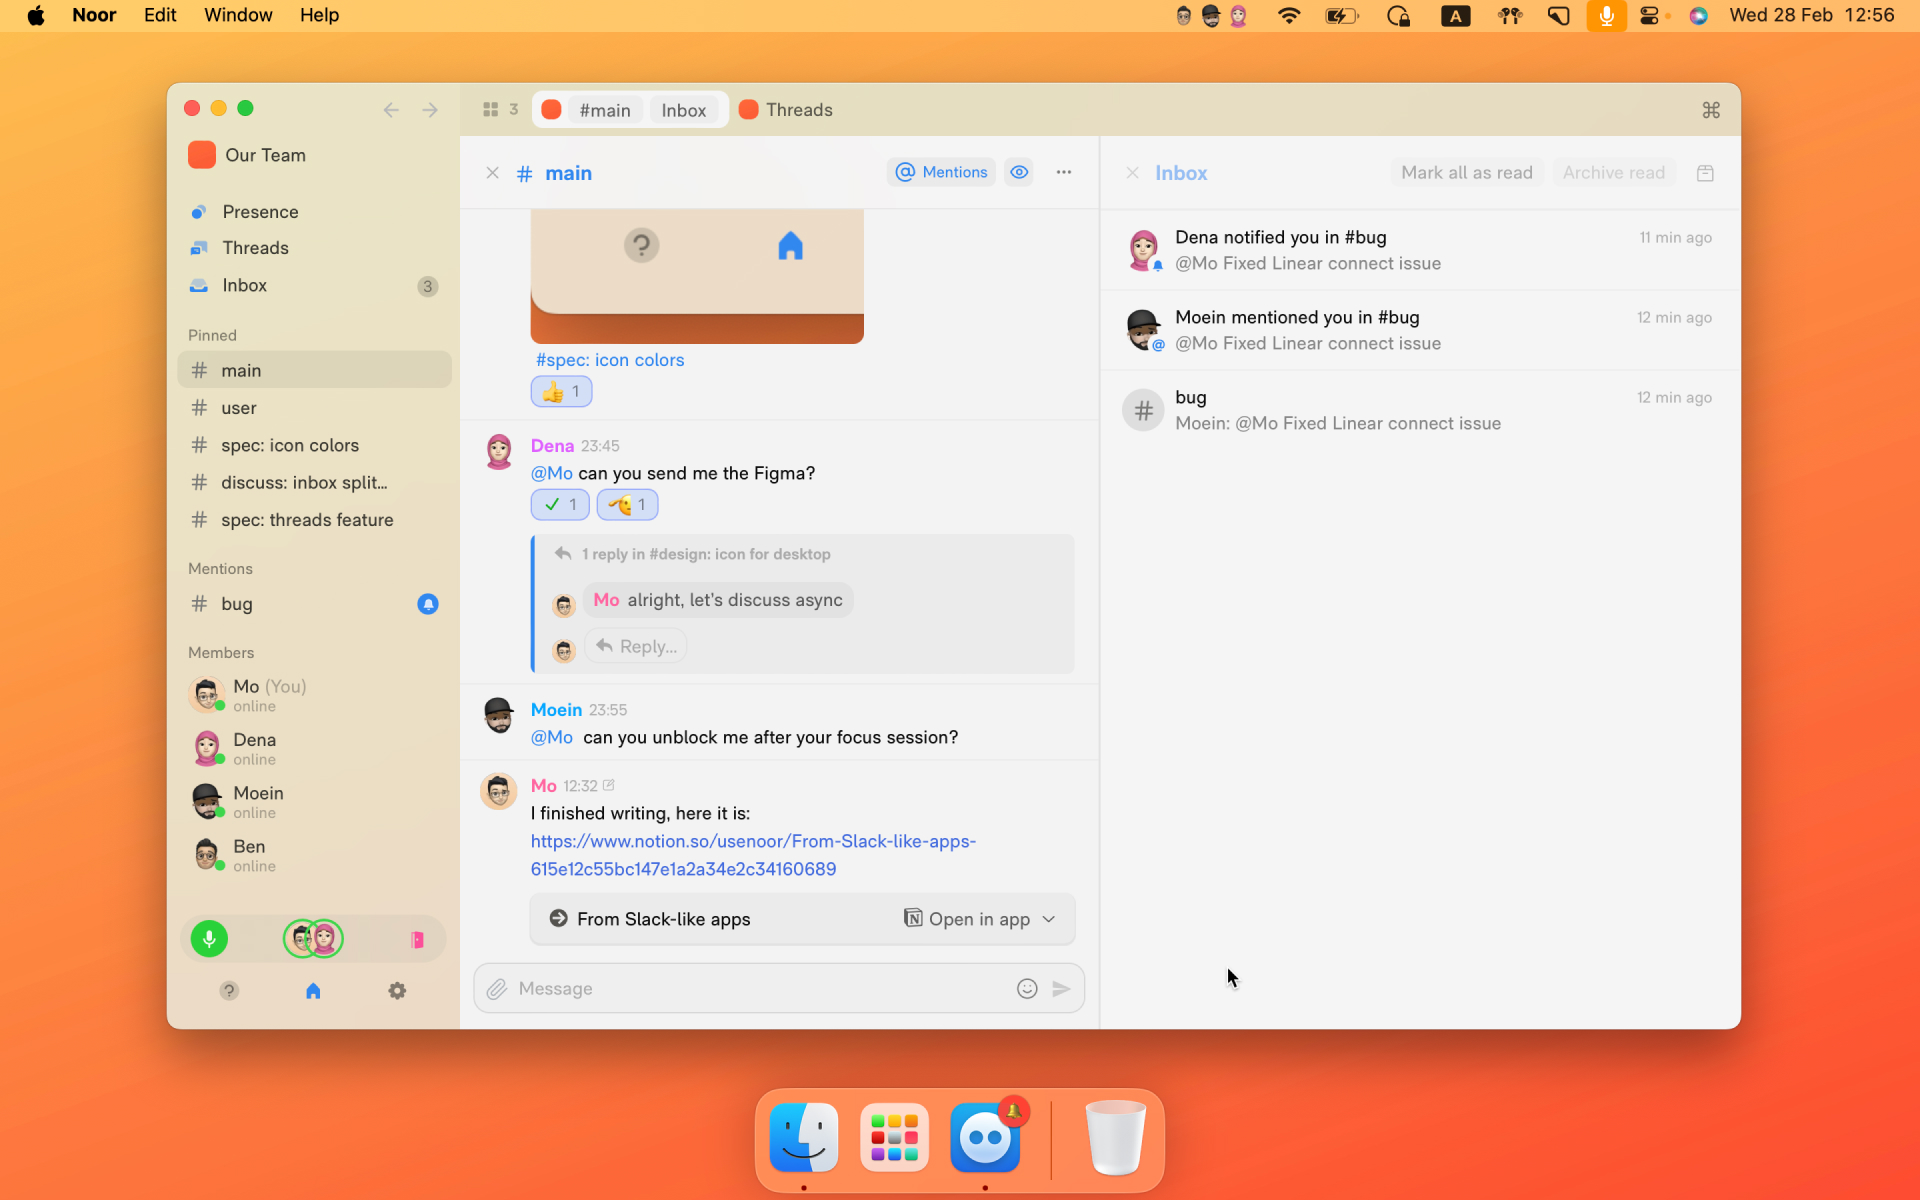Open the Window menu in menu bar
This screenshot has height=1200, width=1920.
coord(238,15)
